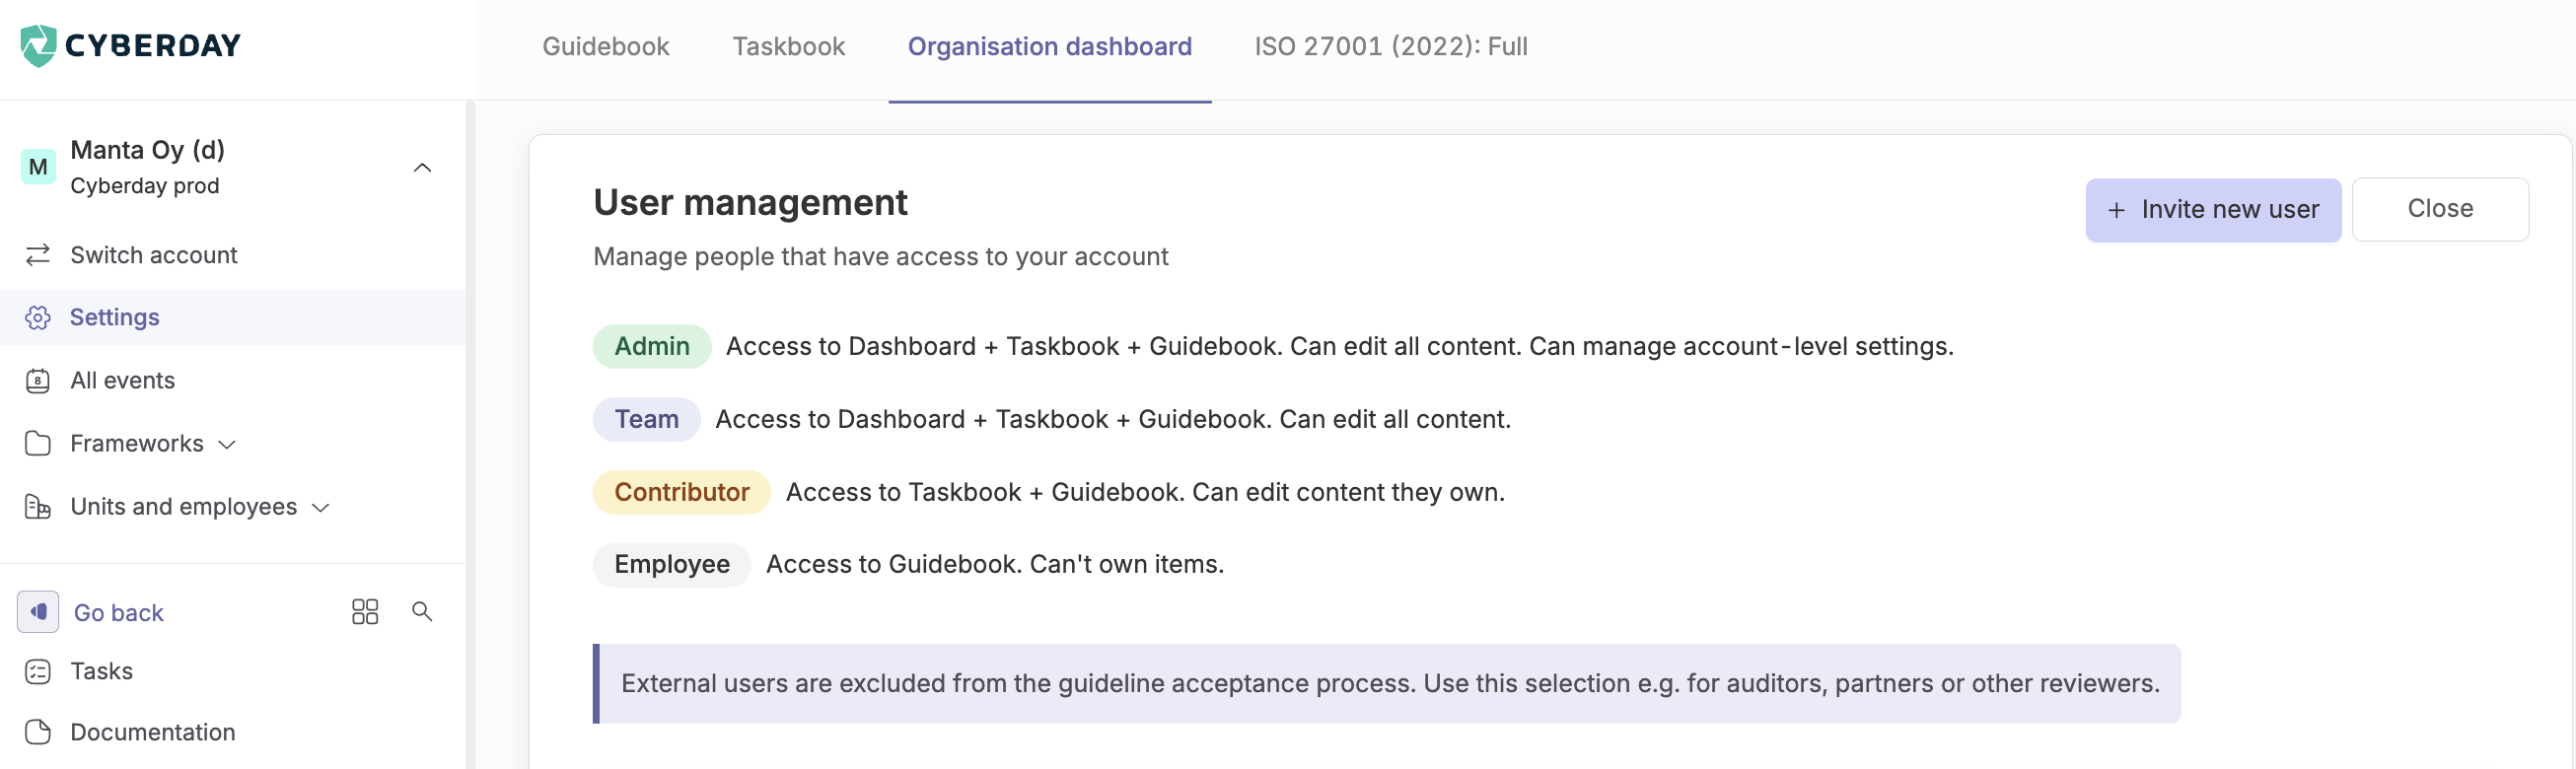Click the sidebar search magnifier icon

422,611
